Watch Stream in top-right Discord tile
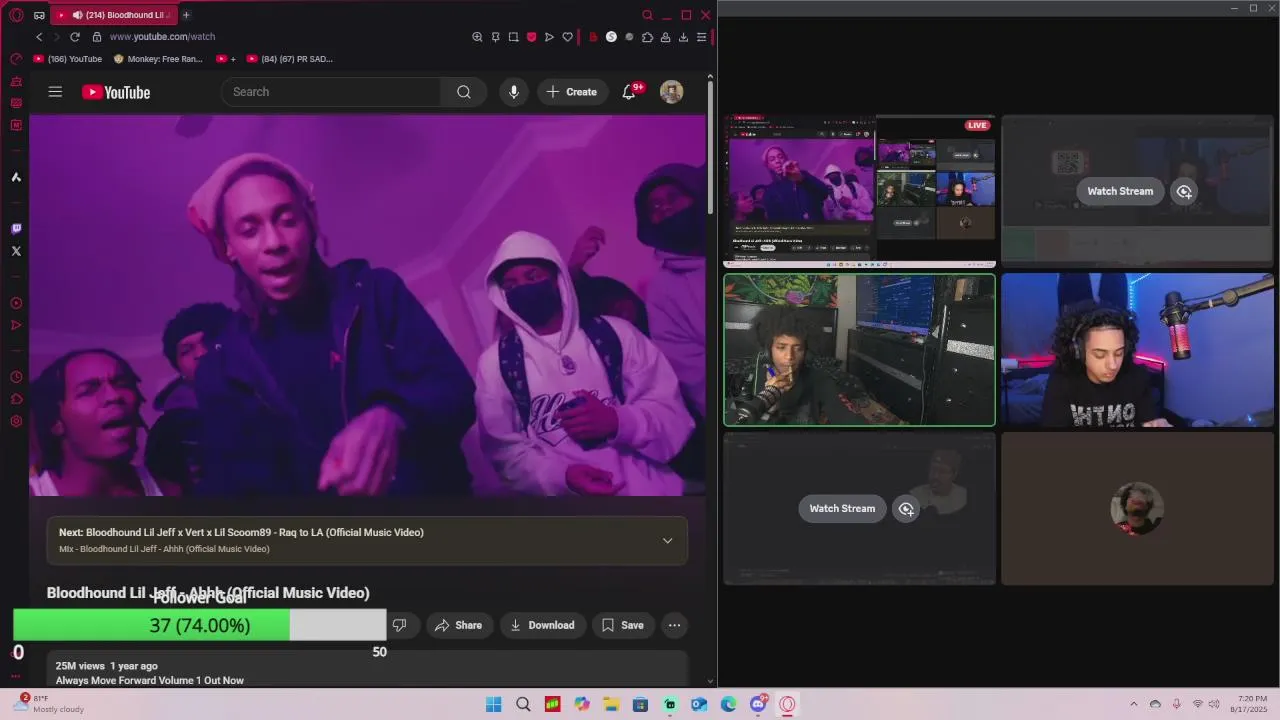This screenshot has height=720, width=1280. coord(1120,191)
